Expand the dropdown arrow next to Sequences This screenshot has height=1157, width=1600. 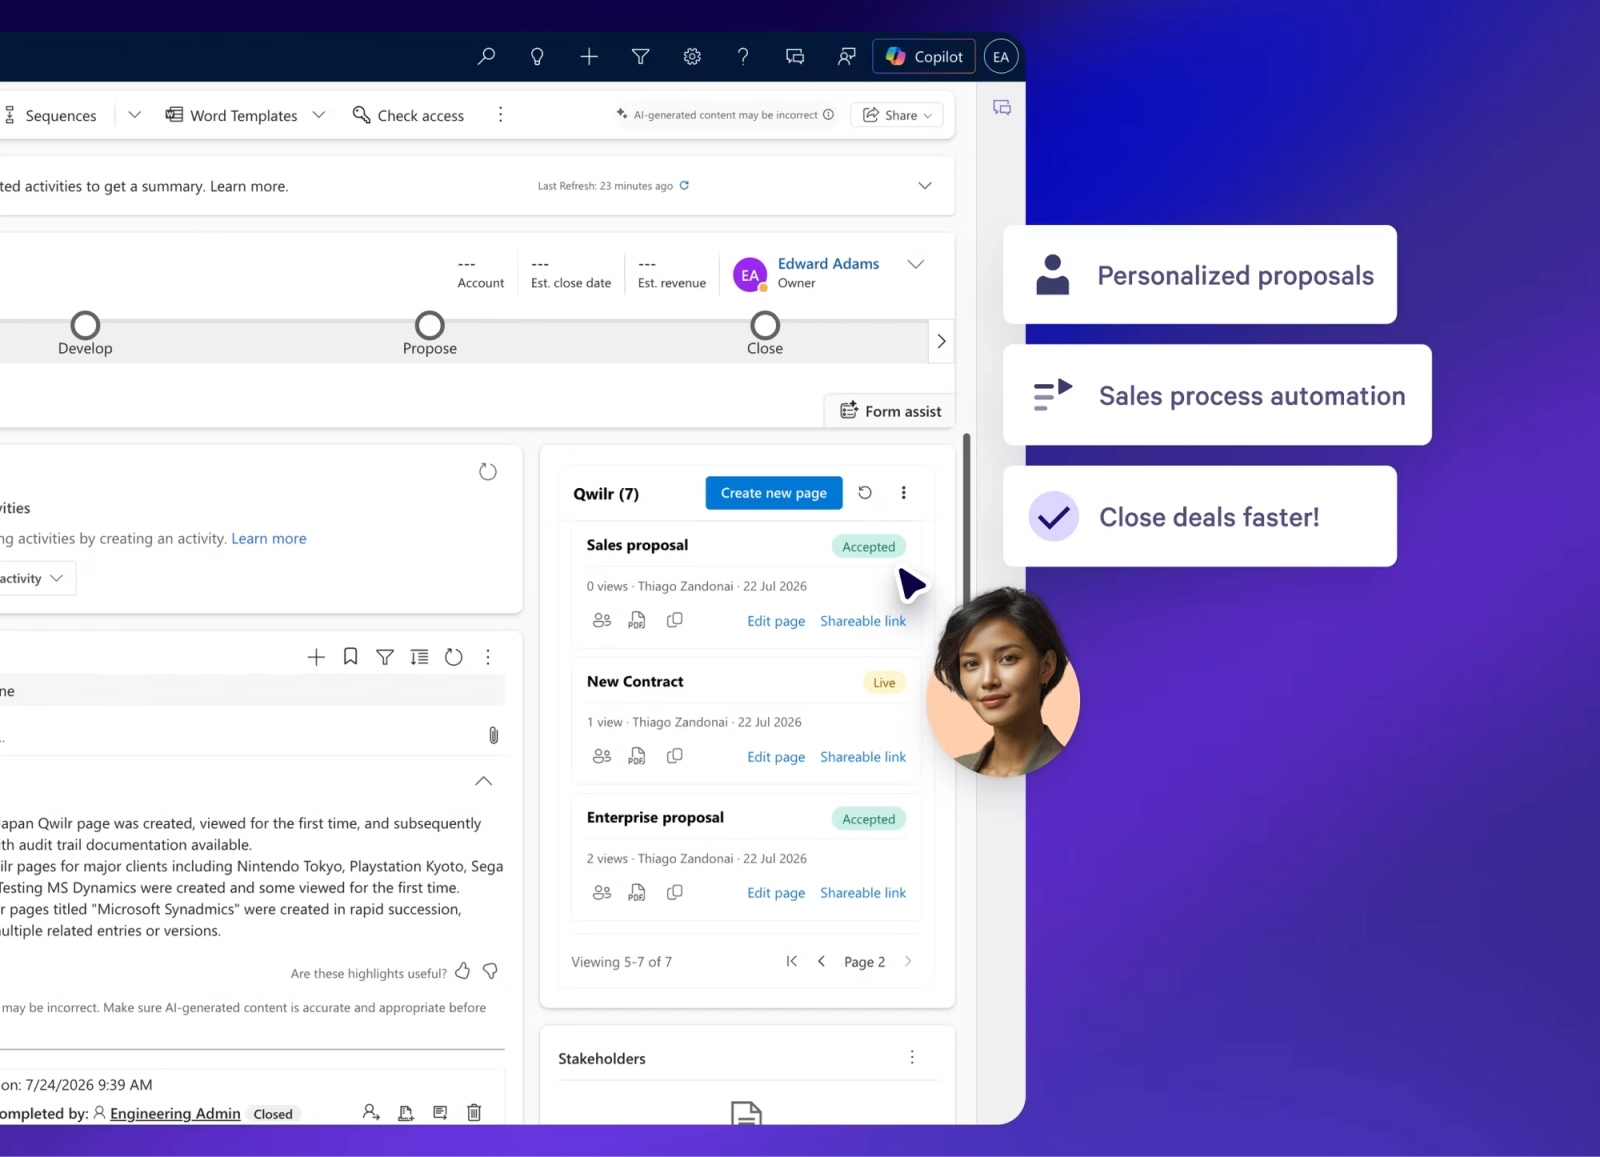(135, 115)
